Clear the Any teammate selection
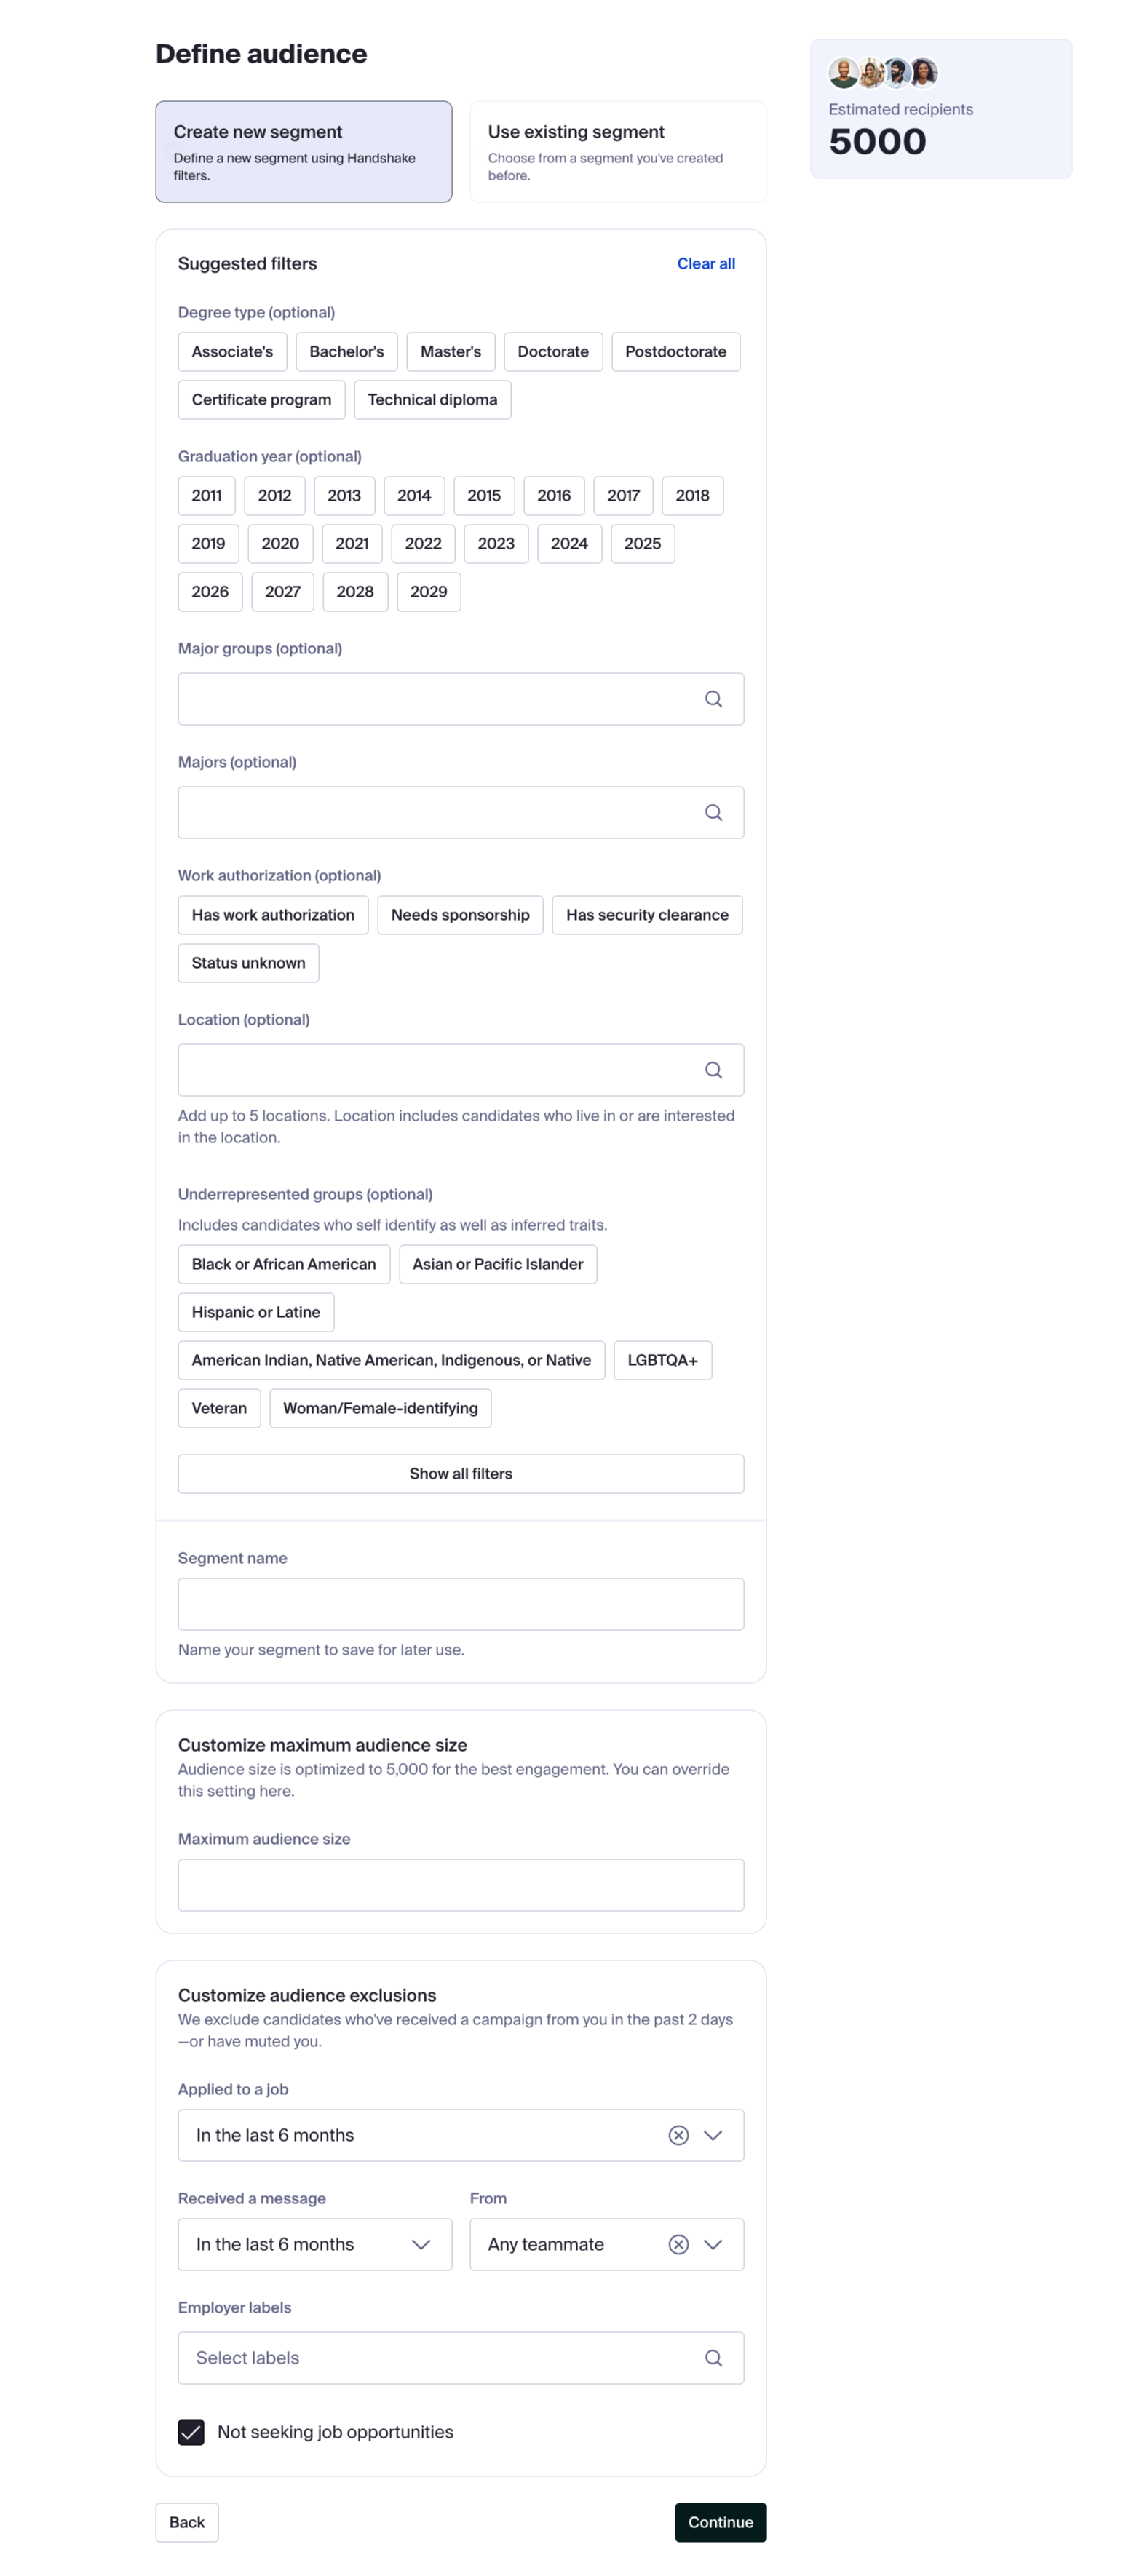 [x=678, y=2244]
